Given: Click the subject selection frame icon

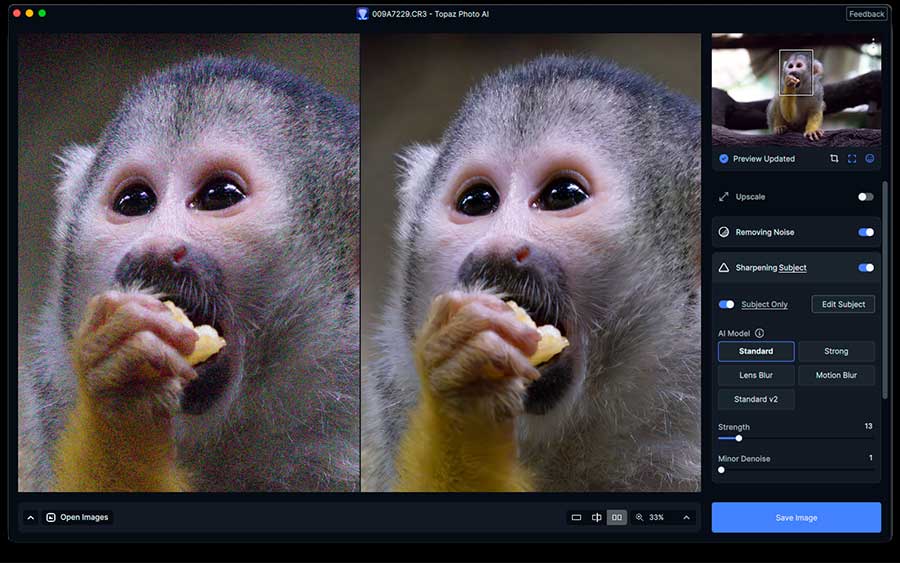Looking at the screenshot, I should 852,158.
